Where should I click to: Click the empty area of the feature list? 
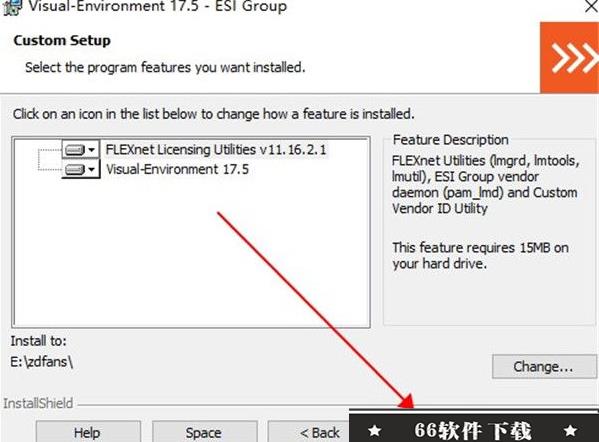pos(191,252)
